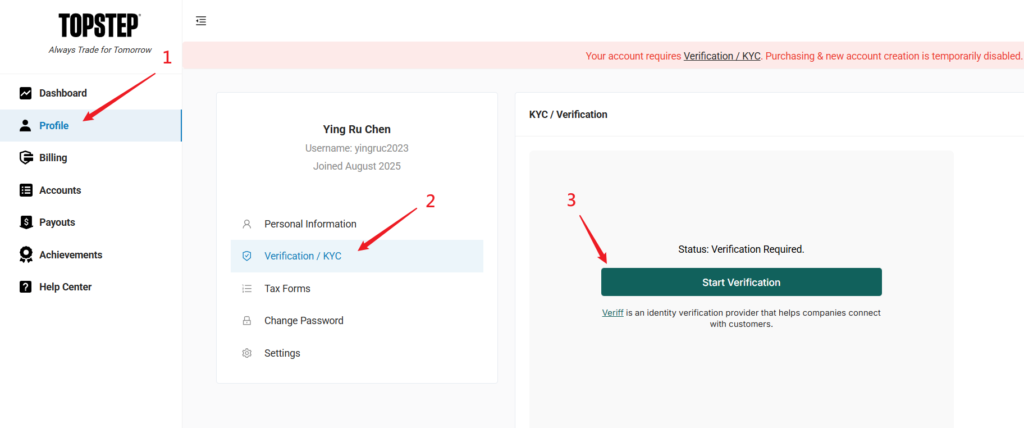Click the Billing wallet icon

(x=26, y=158)
